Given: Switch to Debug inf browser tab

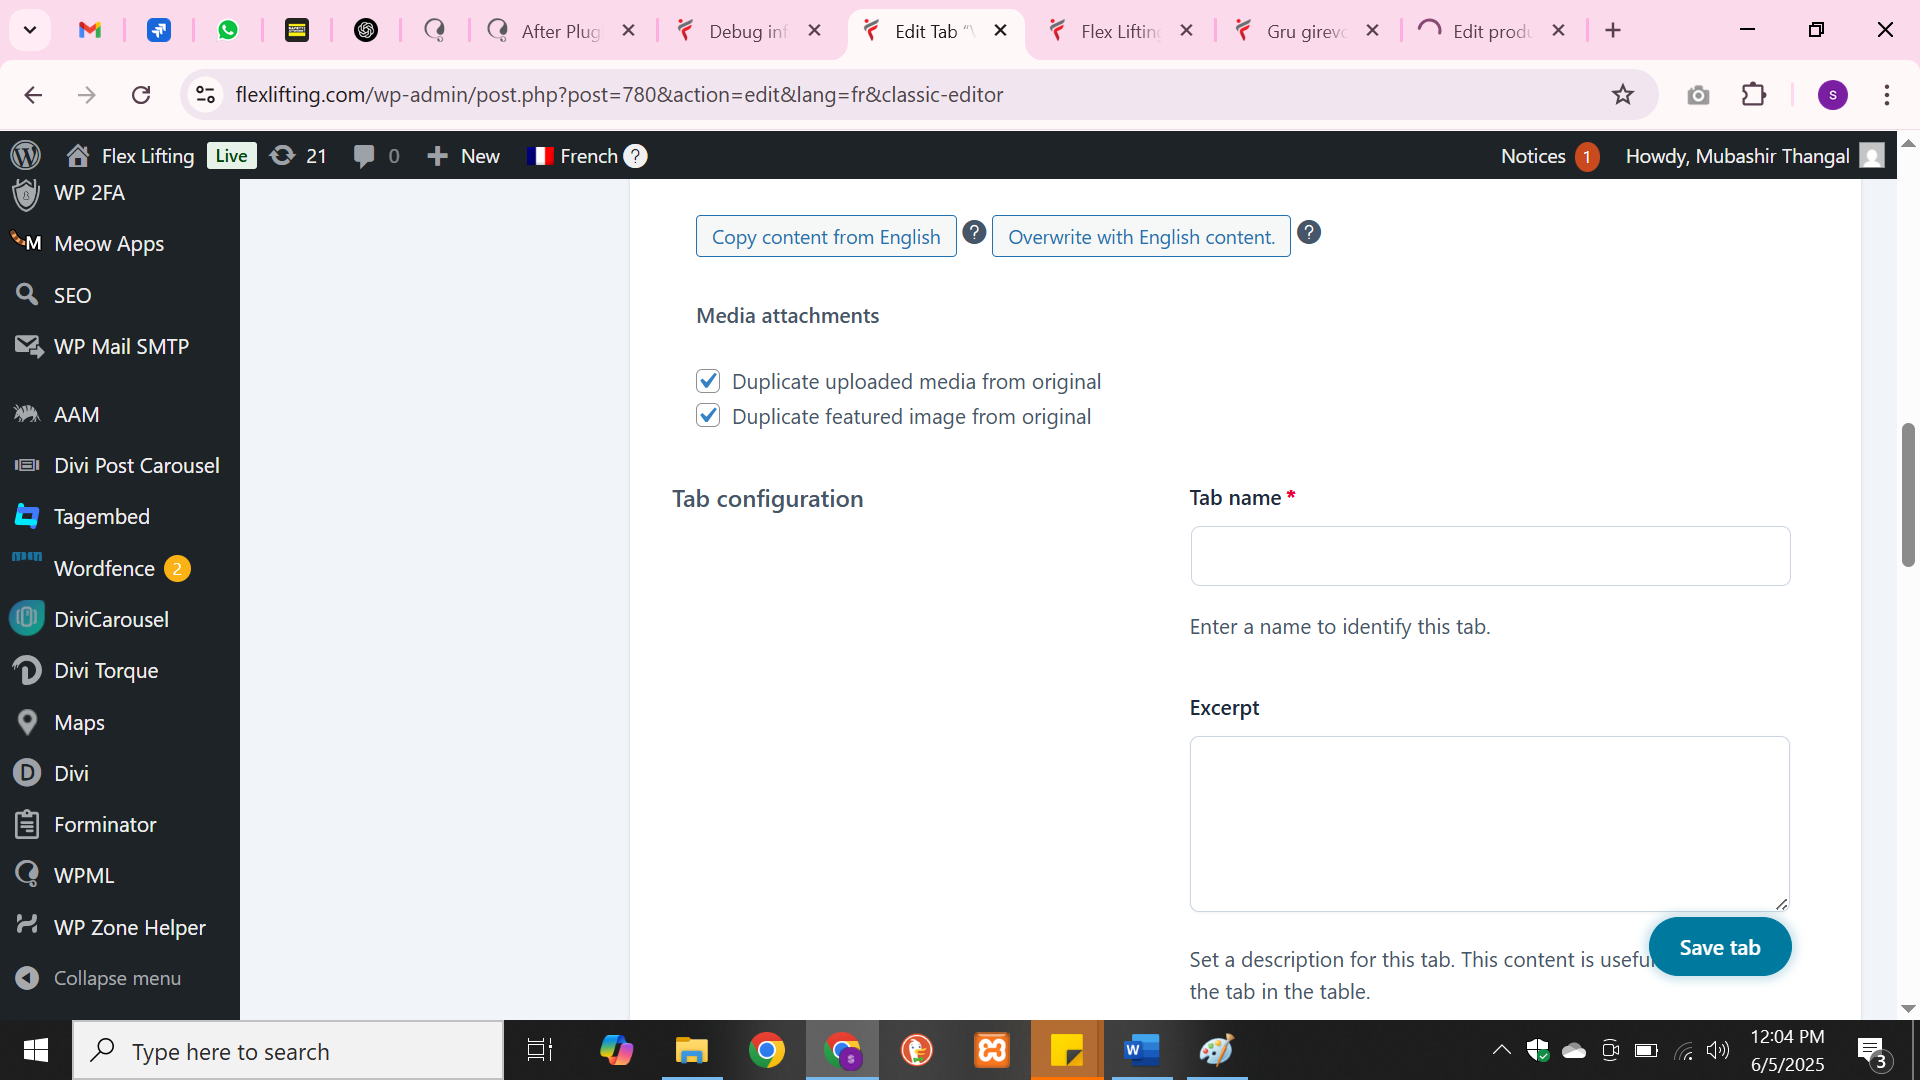Looking at the screenshot, I should pyautogui.click(x=749, y=31).
